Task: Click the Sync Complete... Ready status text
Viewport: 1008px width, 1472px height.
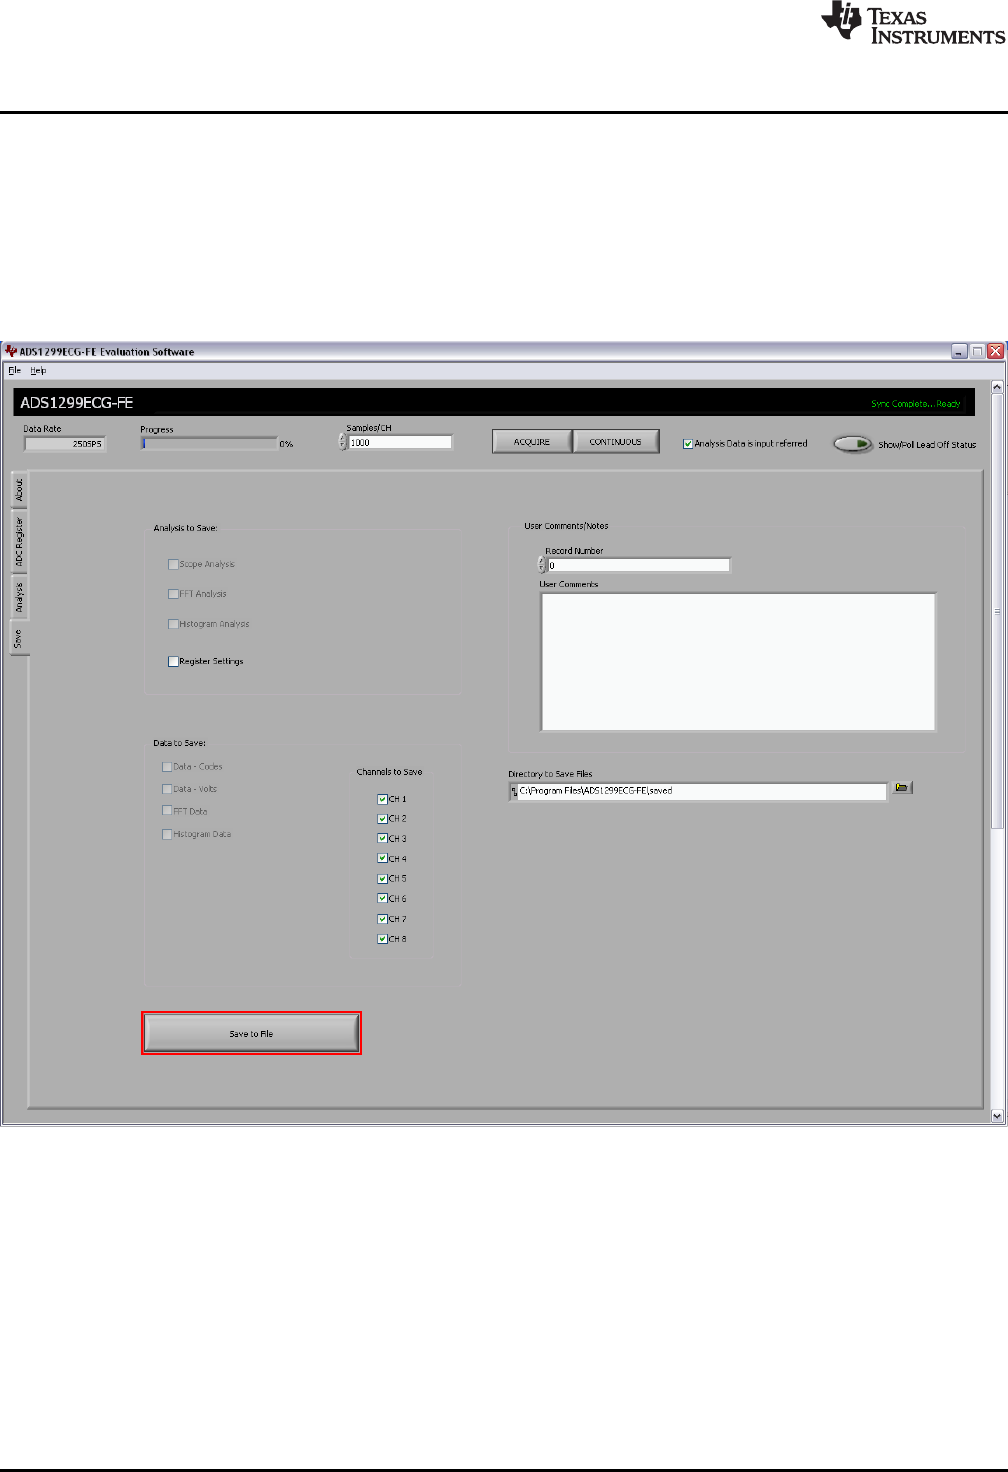Action: point(915,404)
